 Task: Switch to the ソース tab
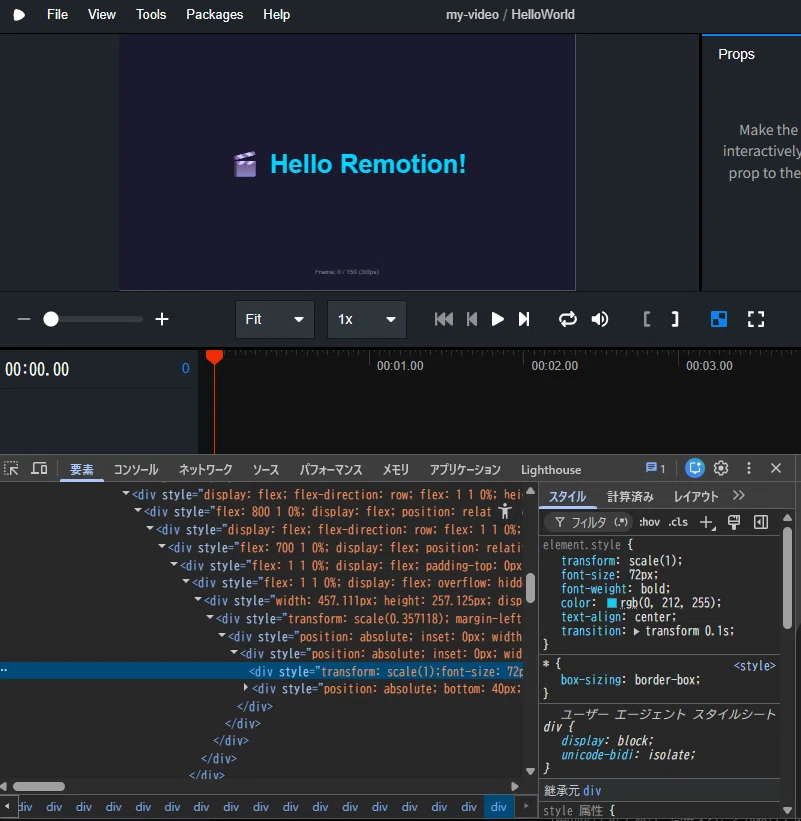265,470
